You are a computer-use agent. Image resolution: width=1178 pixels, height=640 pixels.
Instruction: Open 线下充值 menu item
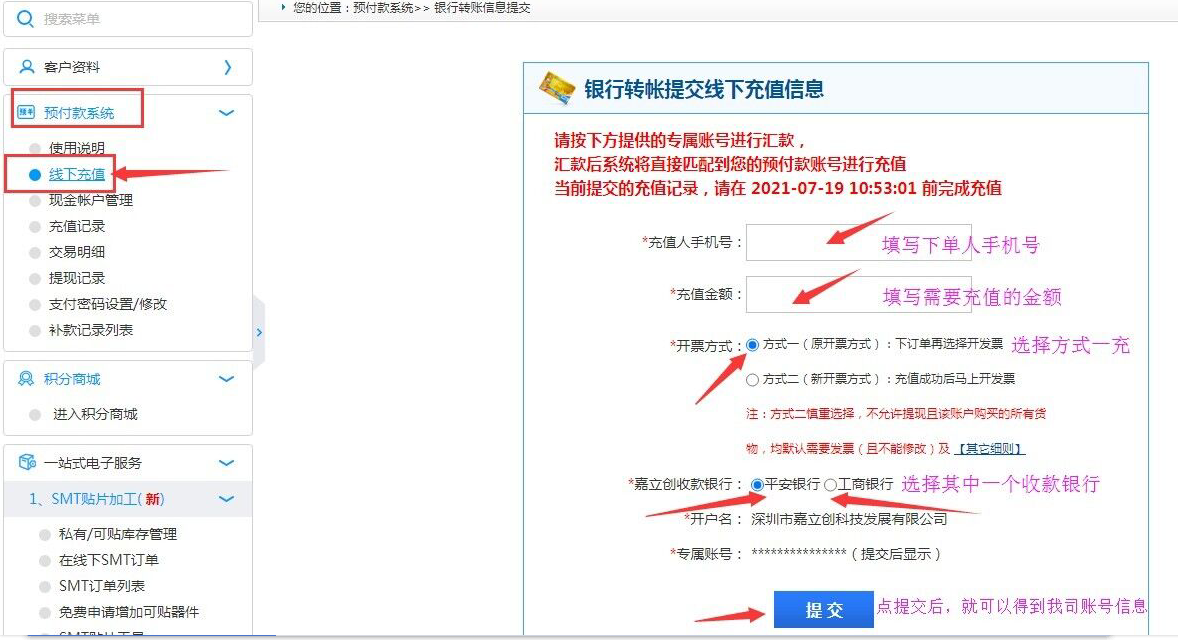pyautogui.click(x=77, y=174)
